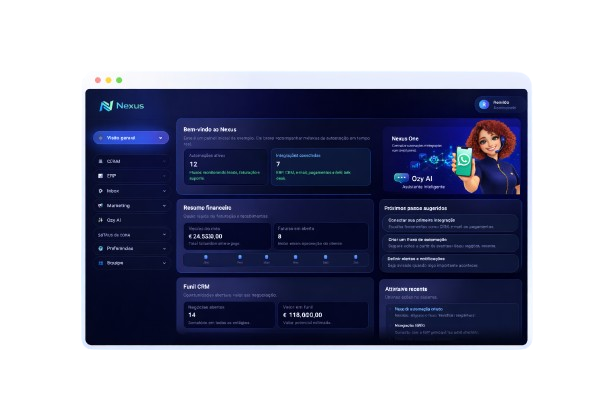
Task: Open the Negócios abertos card
Action: coord(229,315)
